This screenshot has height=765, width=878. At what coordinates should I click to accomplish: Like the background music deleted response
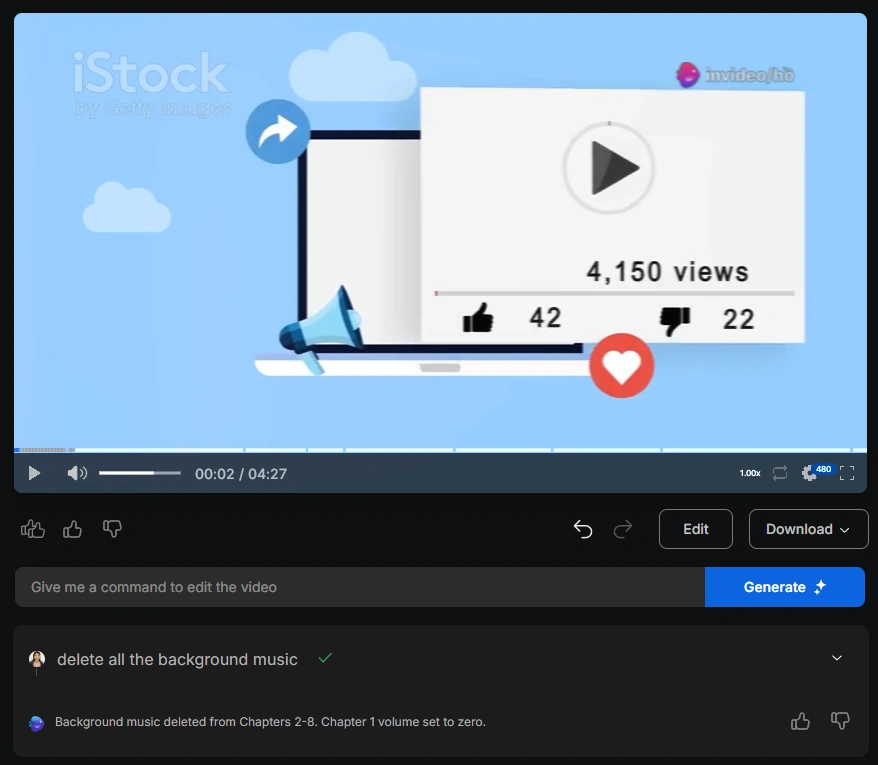(800, 721)
